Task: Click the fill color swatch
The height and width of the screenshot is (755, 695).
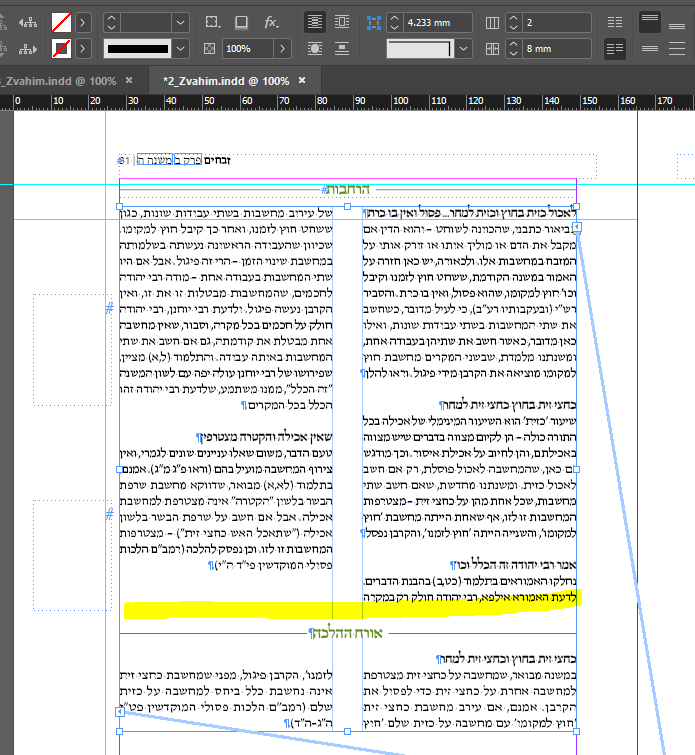Action: [62, 21]
